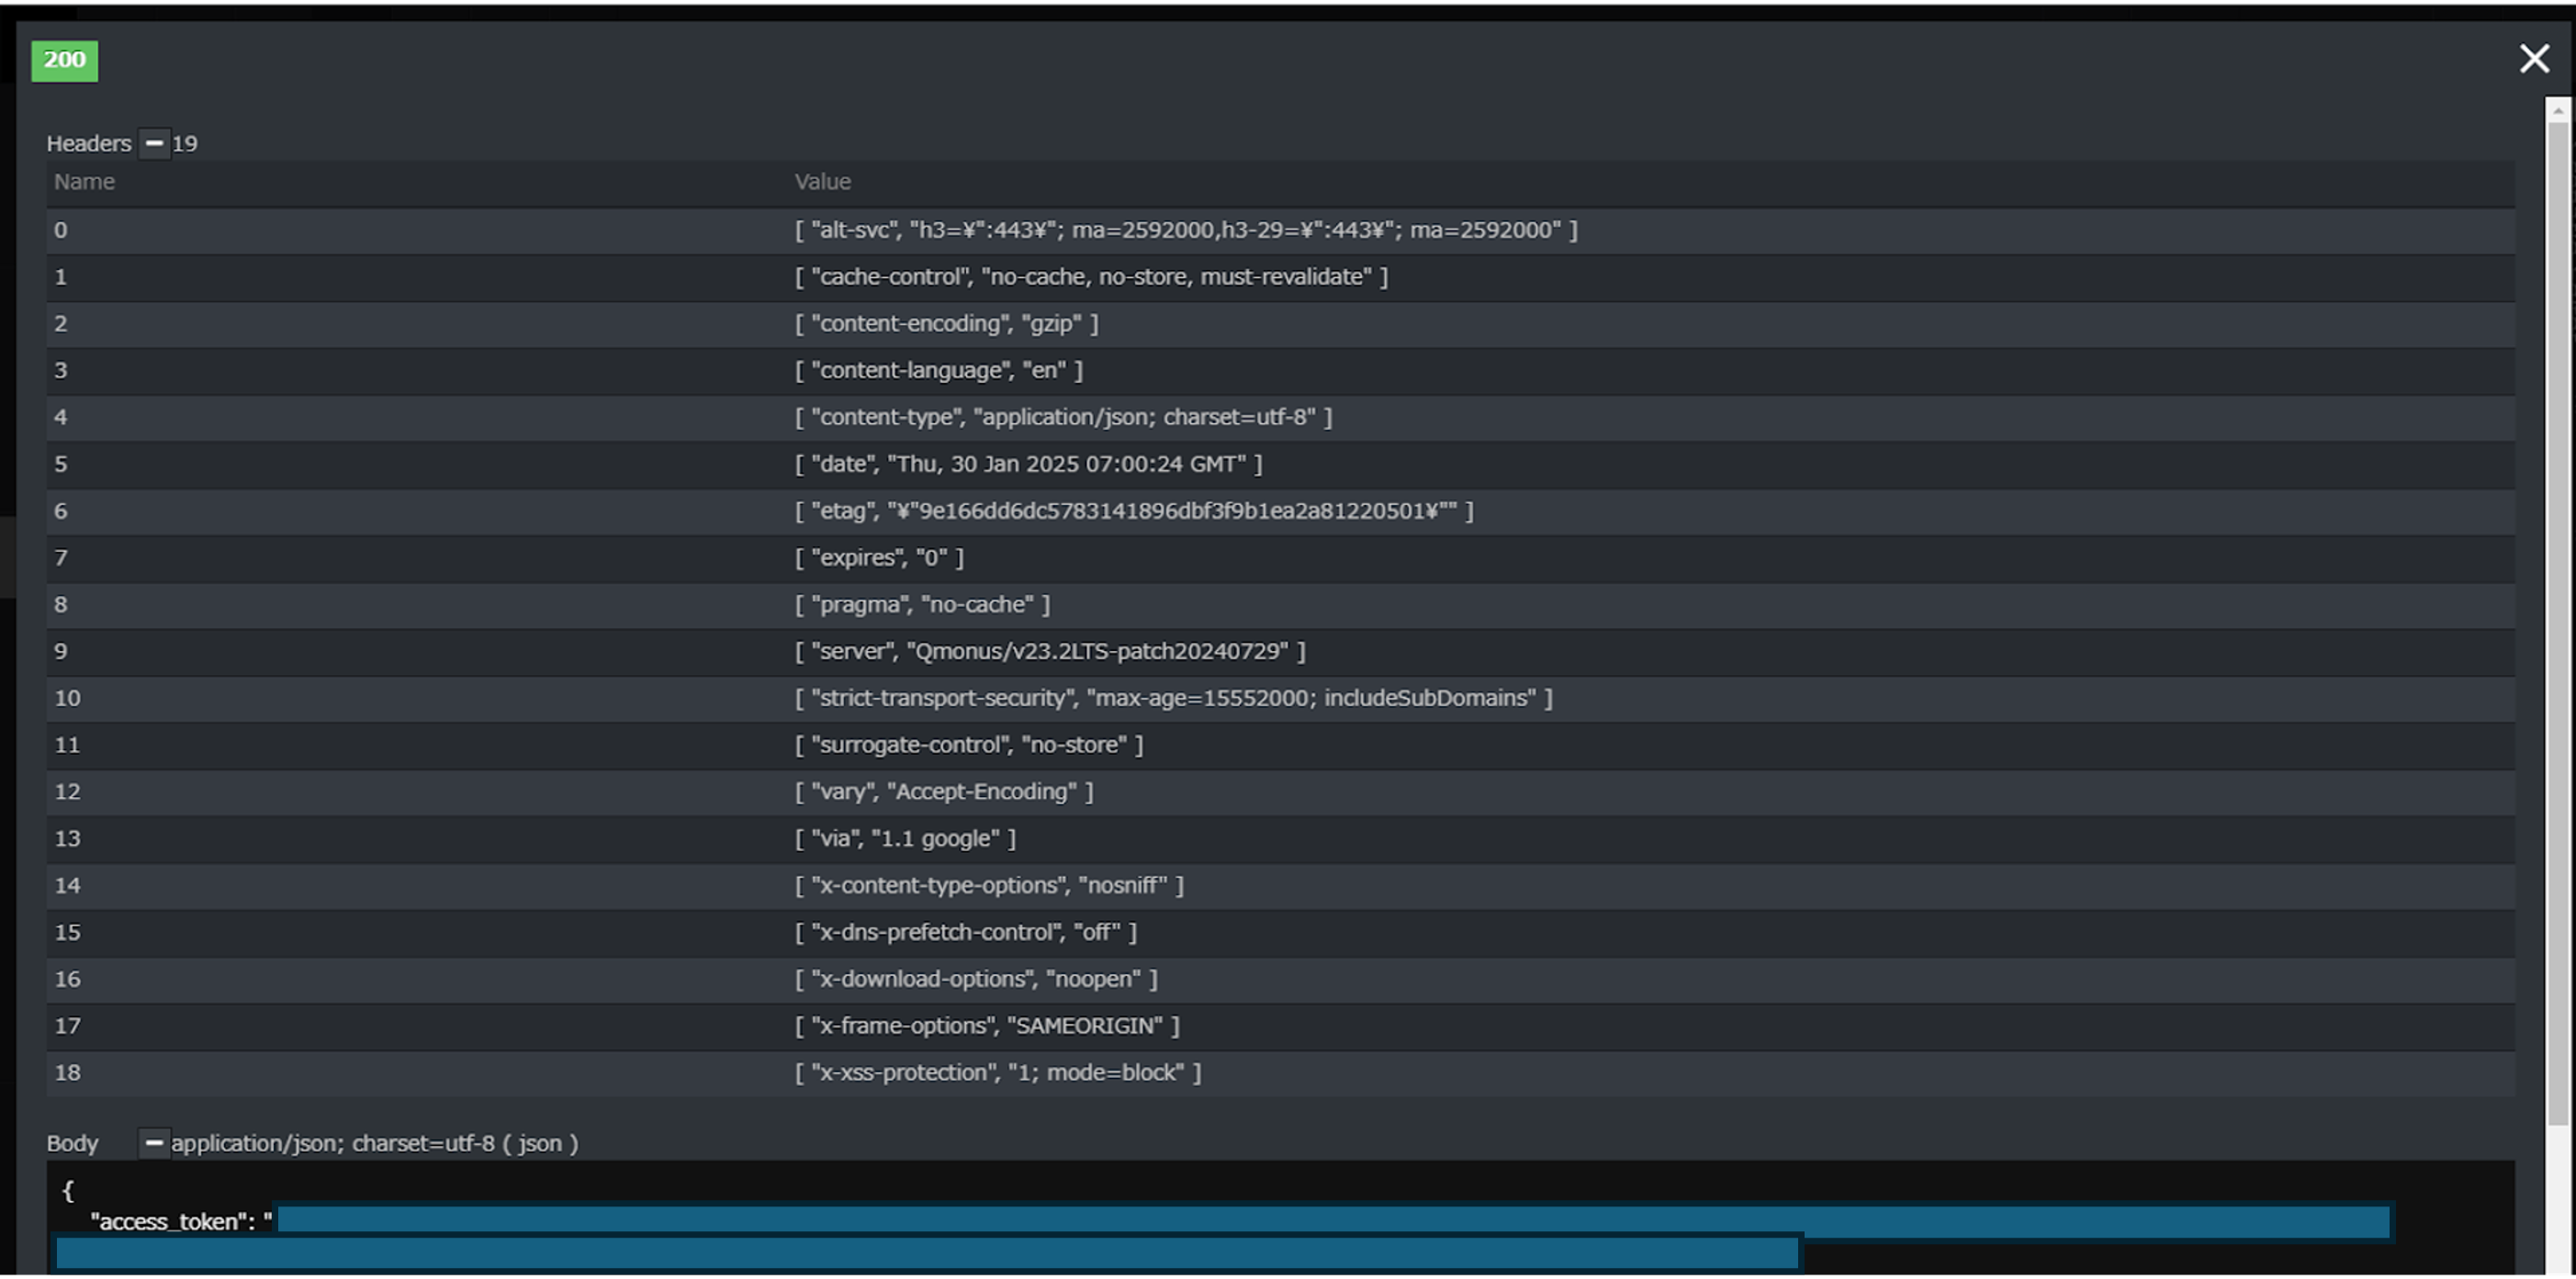
Task: Select the cache-control header value
Action: 1091,277
